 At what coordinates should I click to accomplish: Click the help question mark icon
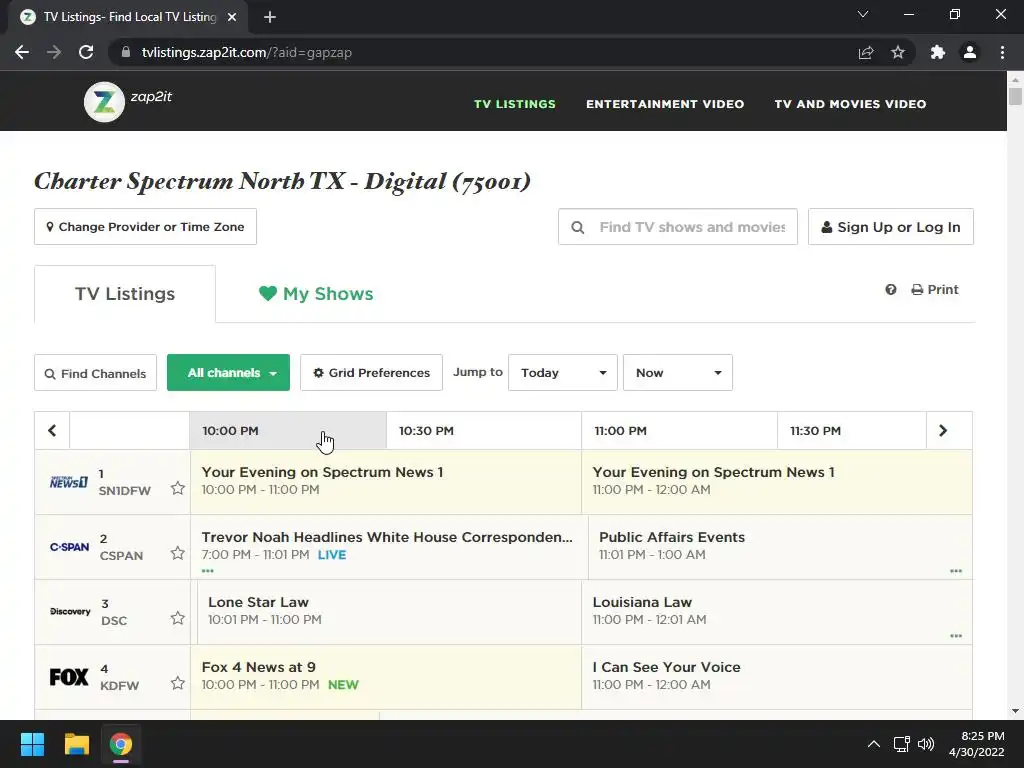(x=891, y=289)
